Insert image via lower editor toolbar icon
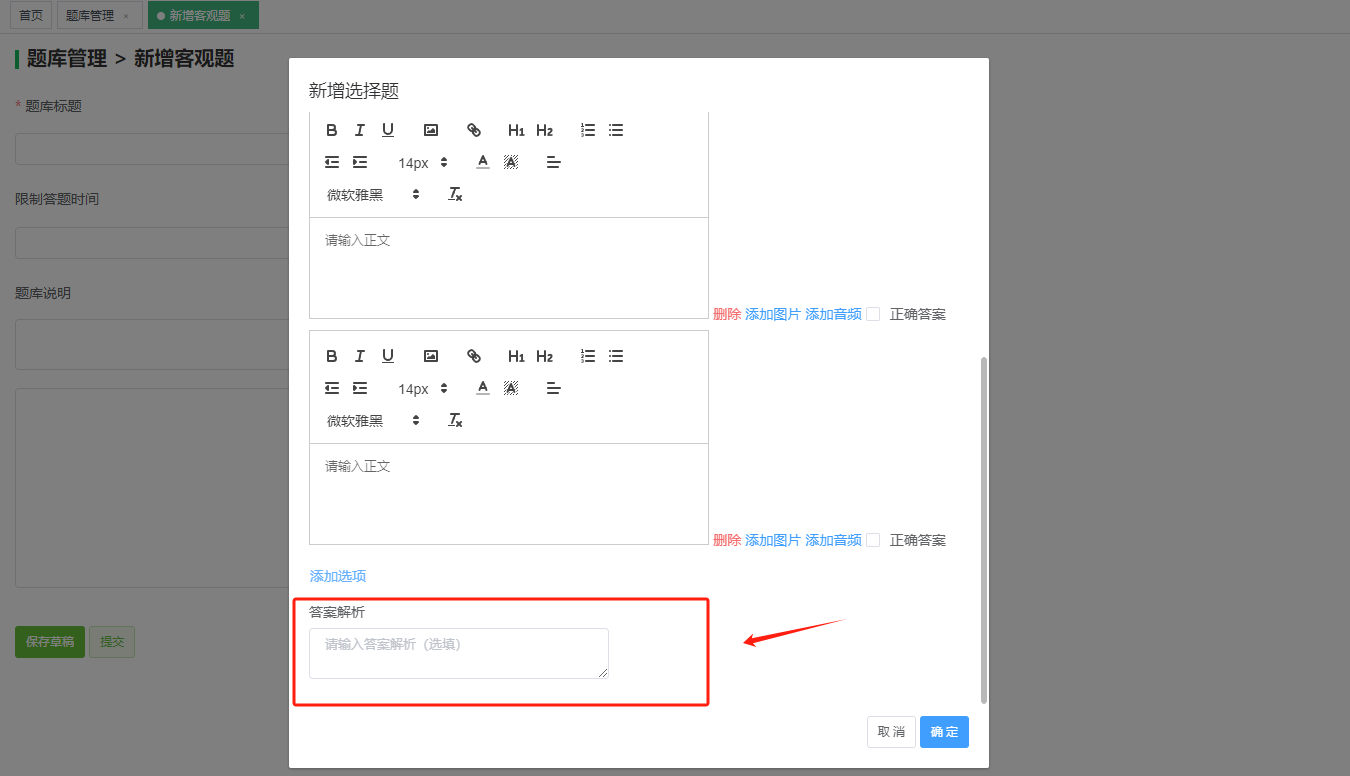Screen dimensions: 1350x776 click(431, 356)
